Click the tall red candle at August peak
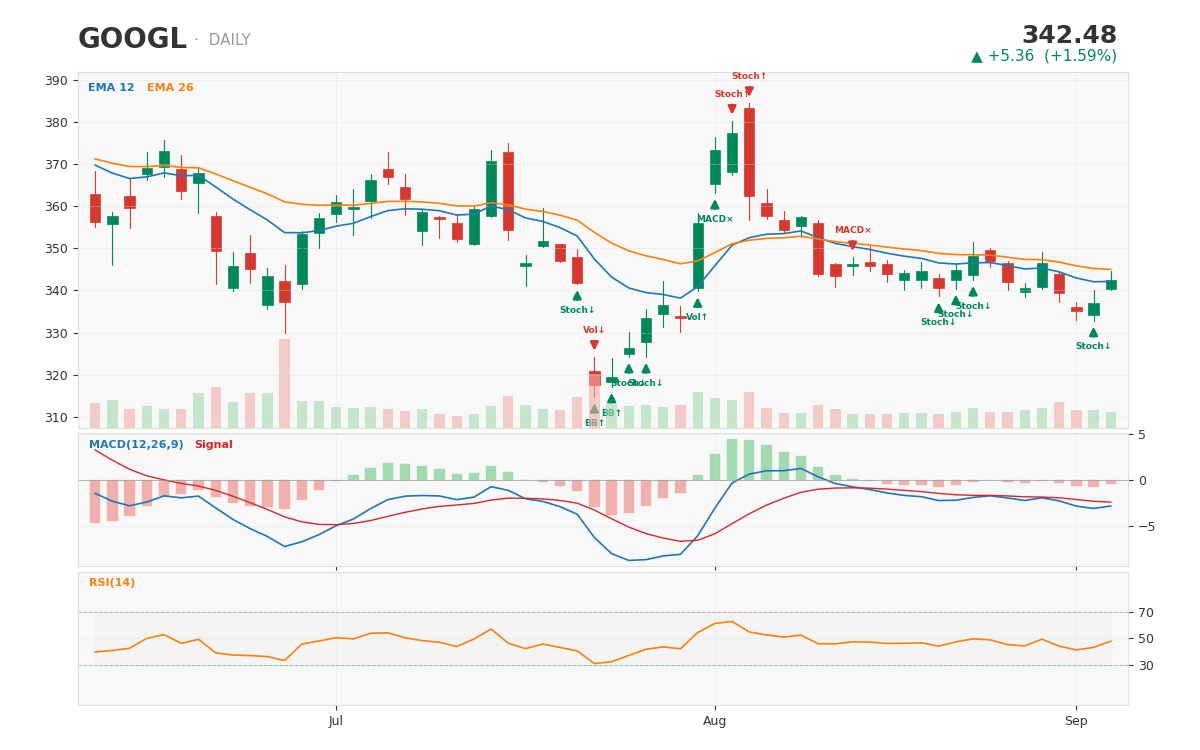The height and width of the screenshot is (750, 1200). tap(749, 152)
